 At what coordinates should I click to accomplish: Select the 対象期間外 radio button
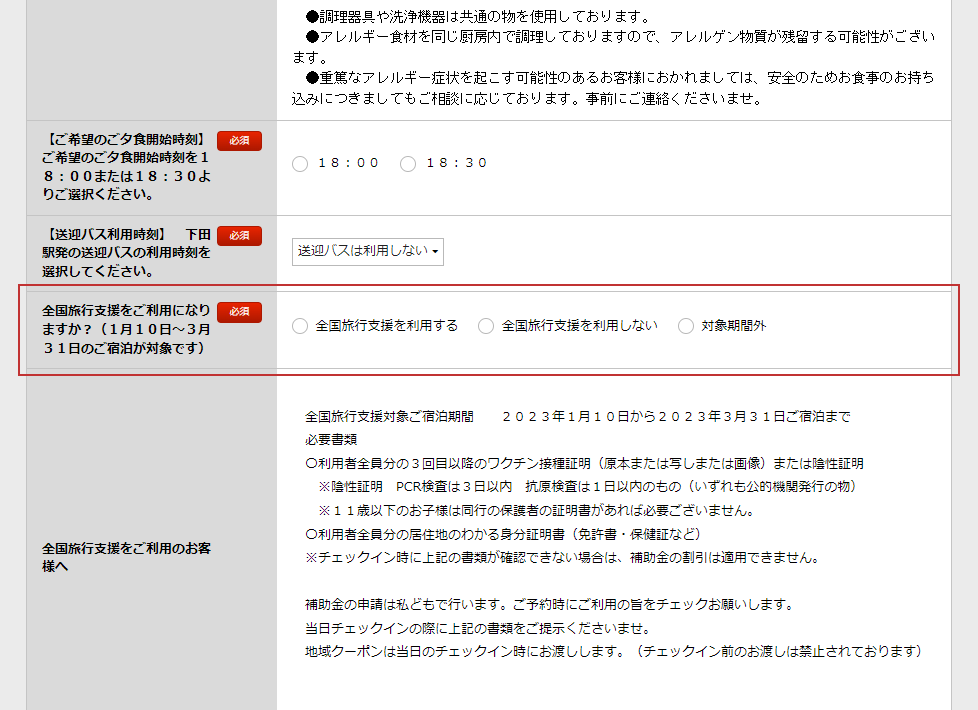tap(686, 326)
